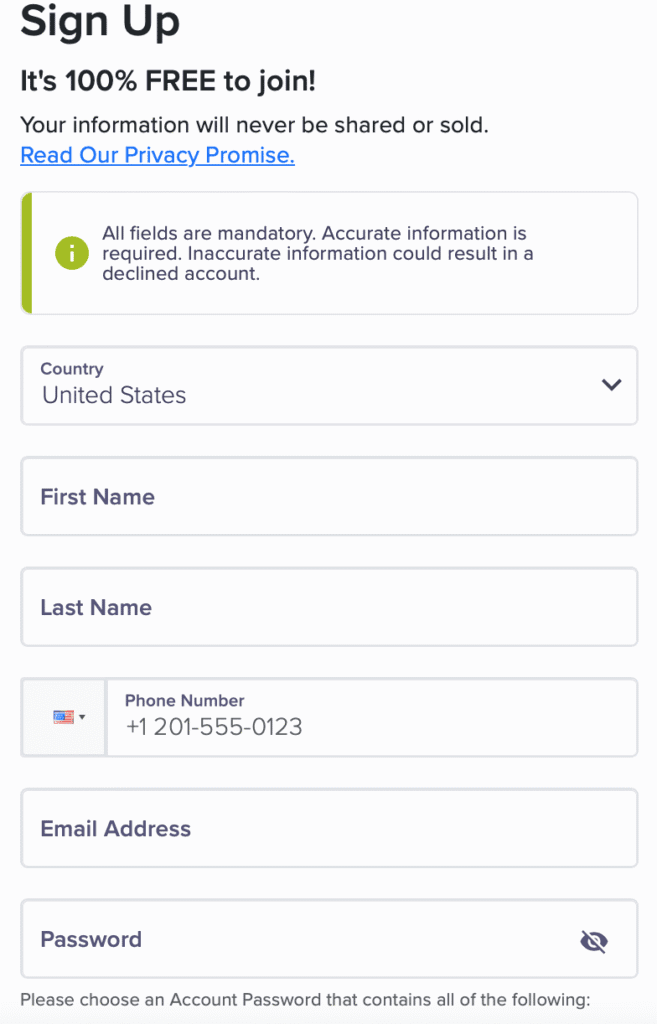Focus the First Name input field
This screenshot has height=1024, width=657.
(329, 496)
